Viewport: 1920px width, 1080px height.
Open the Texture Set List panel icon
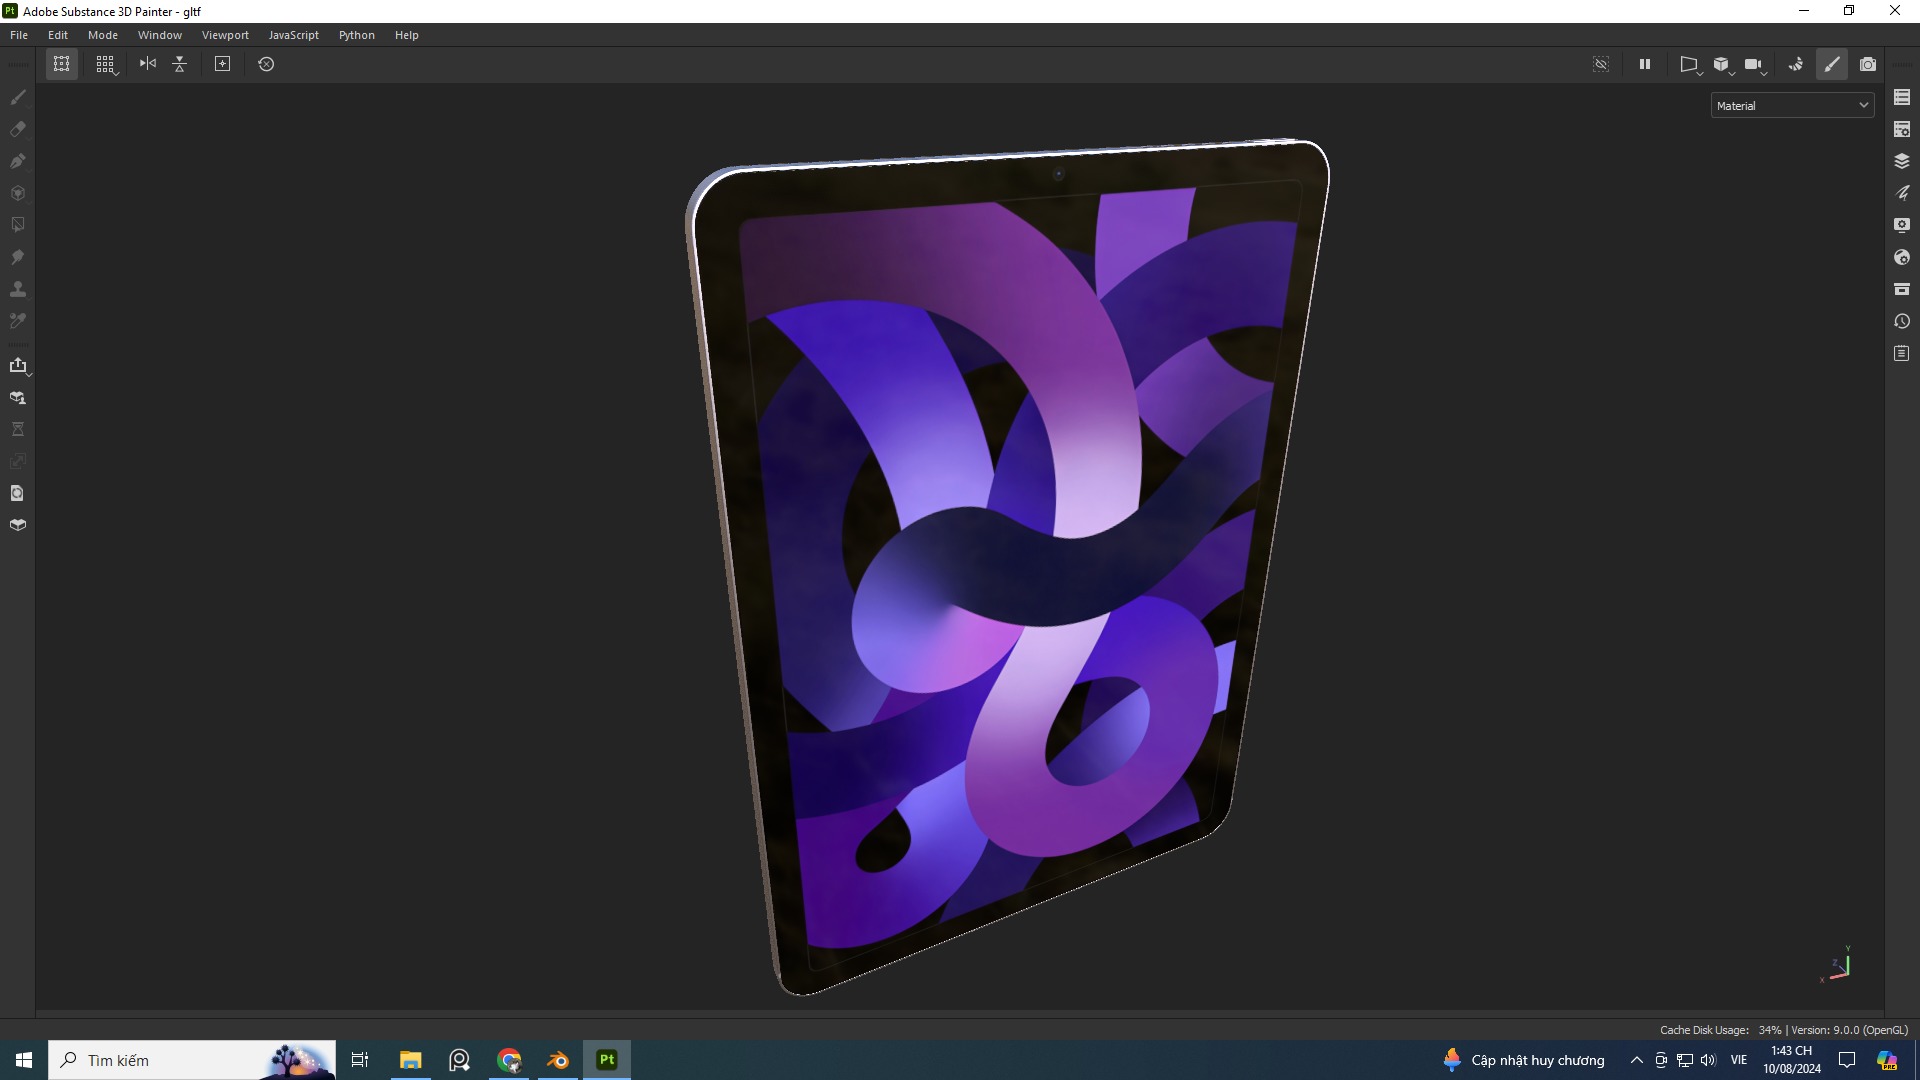click(1902, 97)
